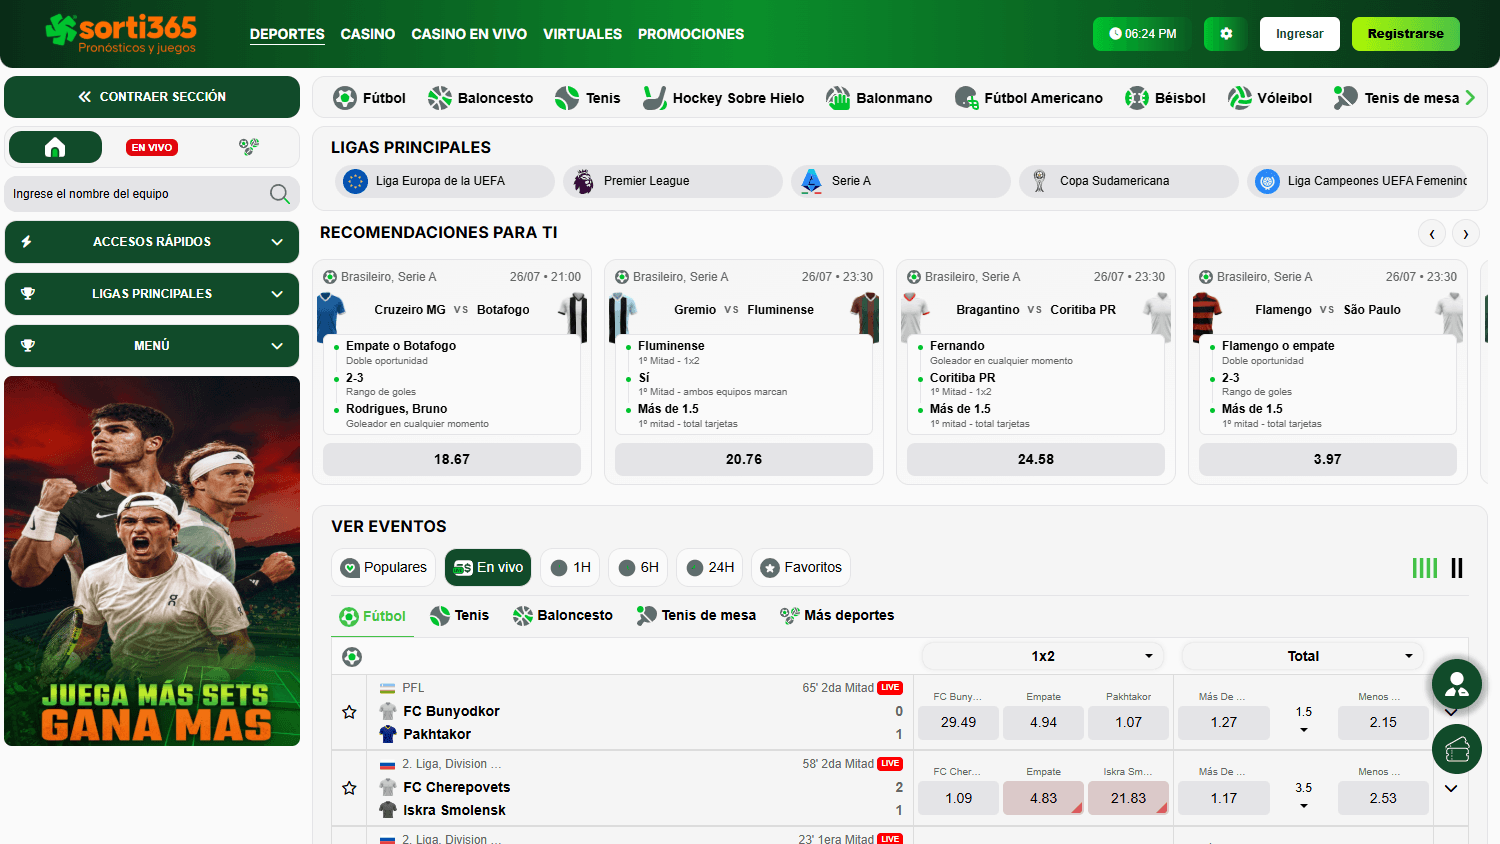Show next recommendations arrow
Screen dimensions: 1500x844
[1466, 233]
